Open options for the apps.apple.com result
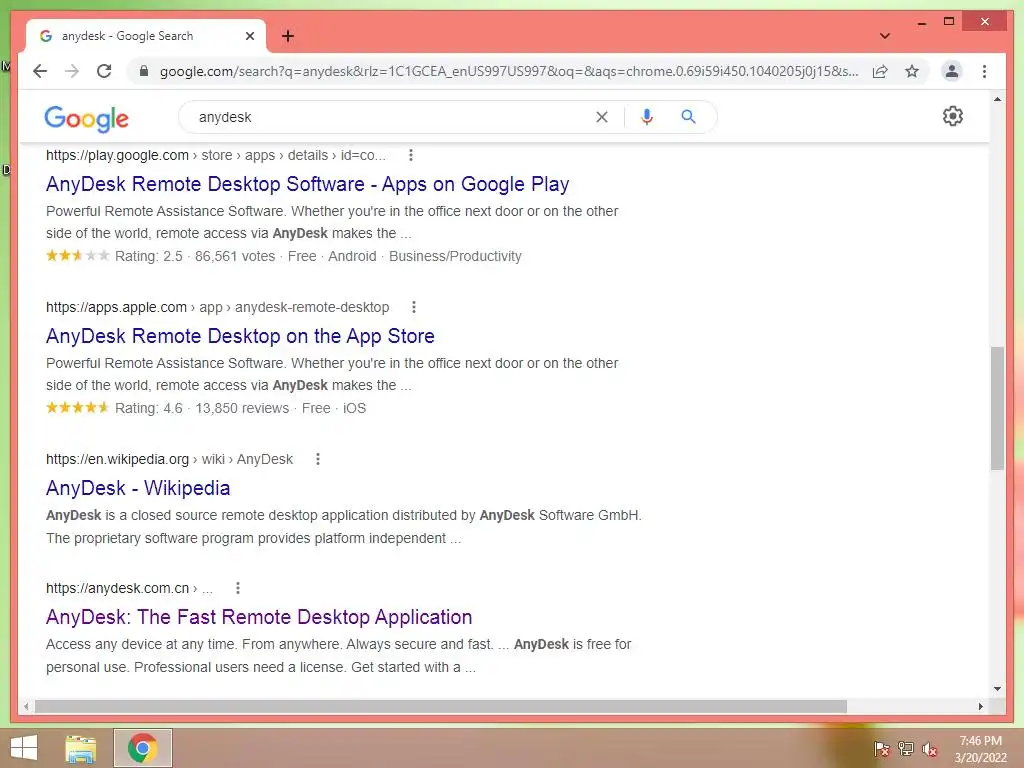This screenshot has height=768, width=1024. (x=413, y=307)
